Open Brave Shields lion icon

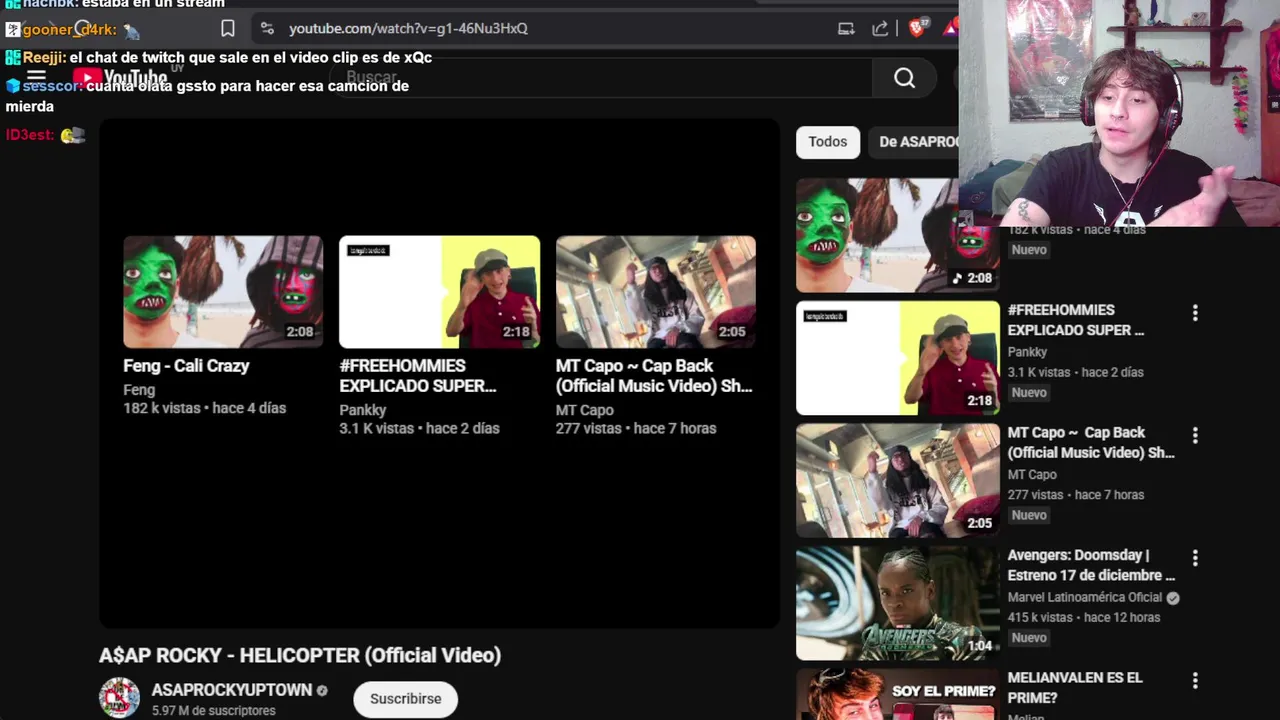point(917,27)
